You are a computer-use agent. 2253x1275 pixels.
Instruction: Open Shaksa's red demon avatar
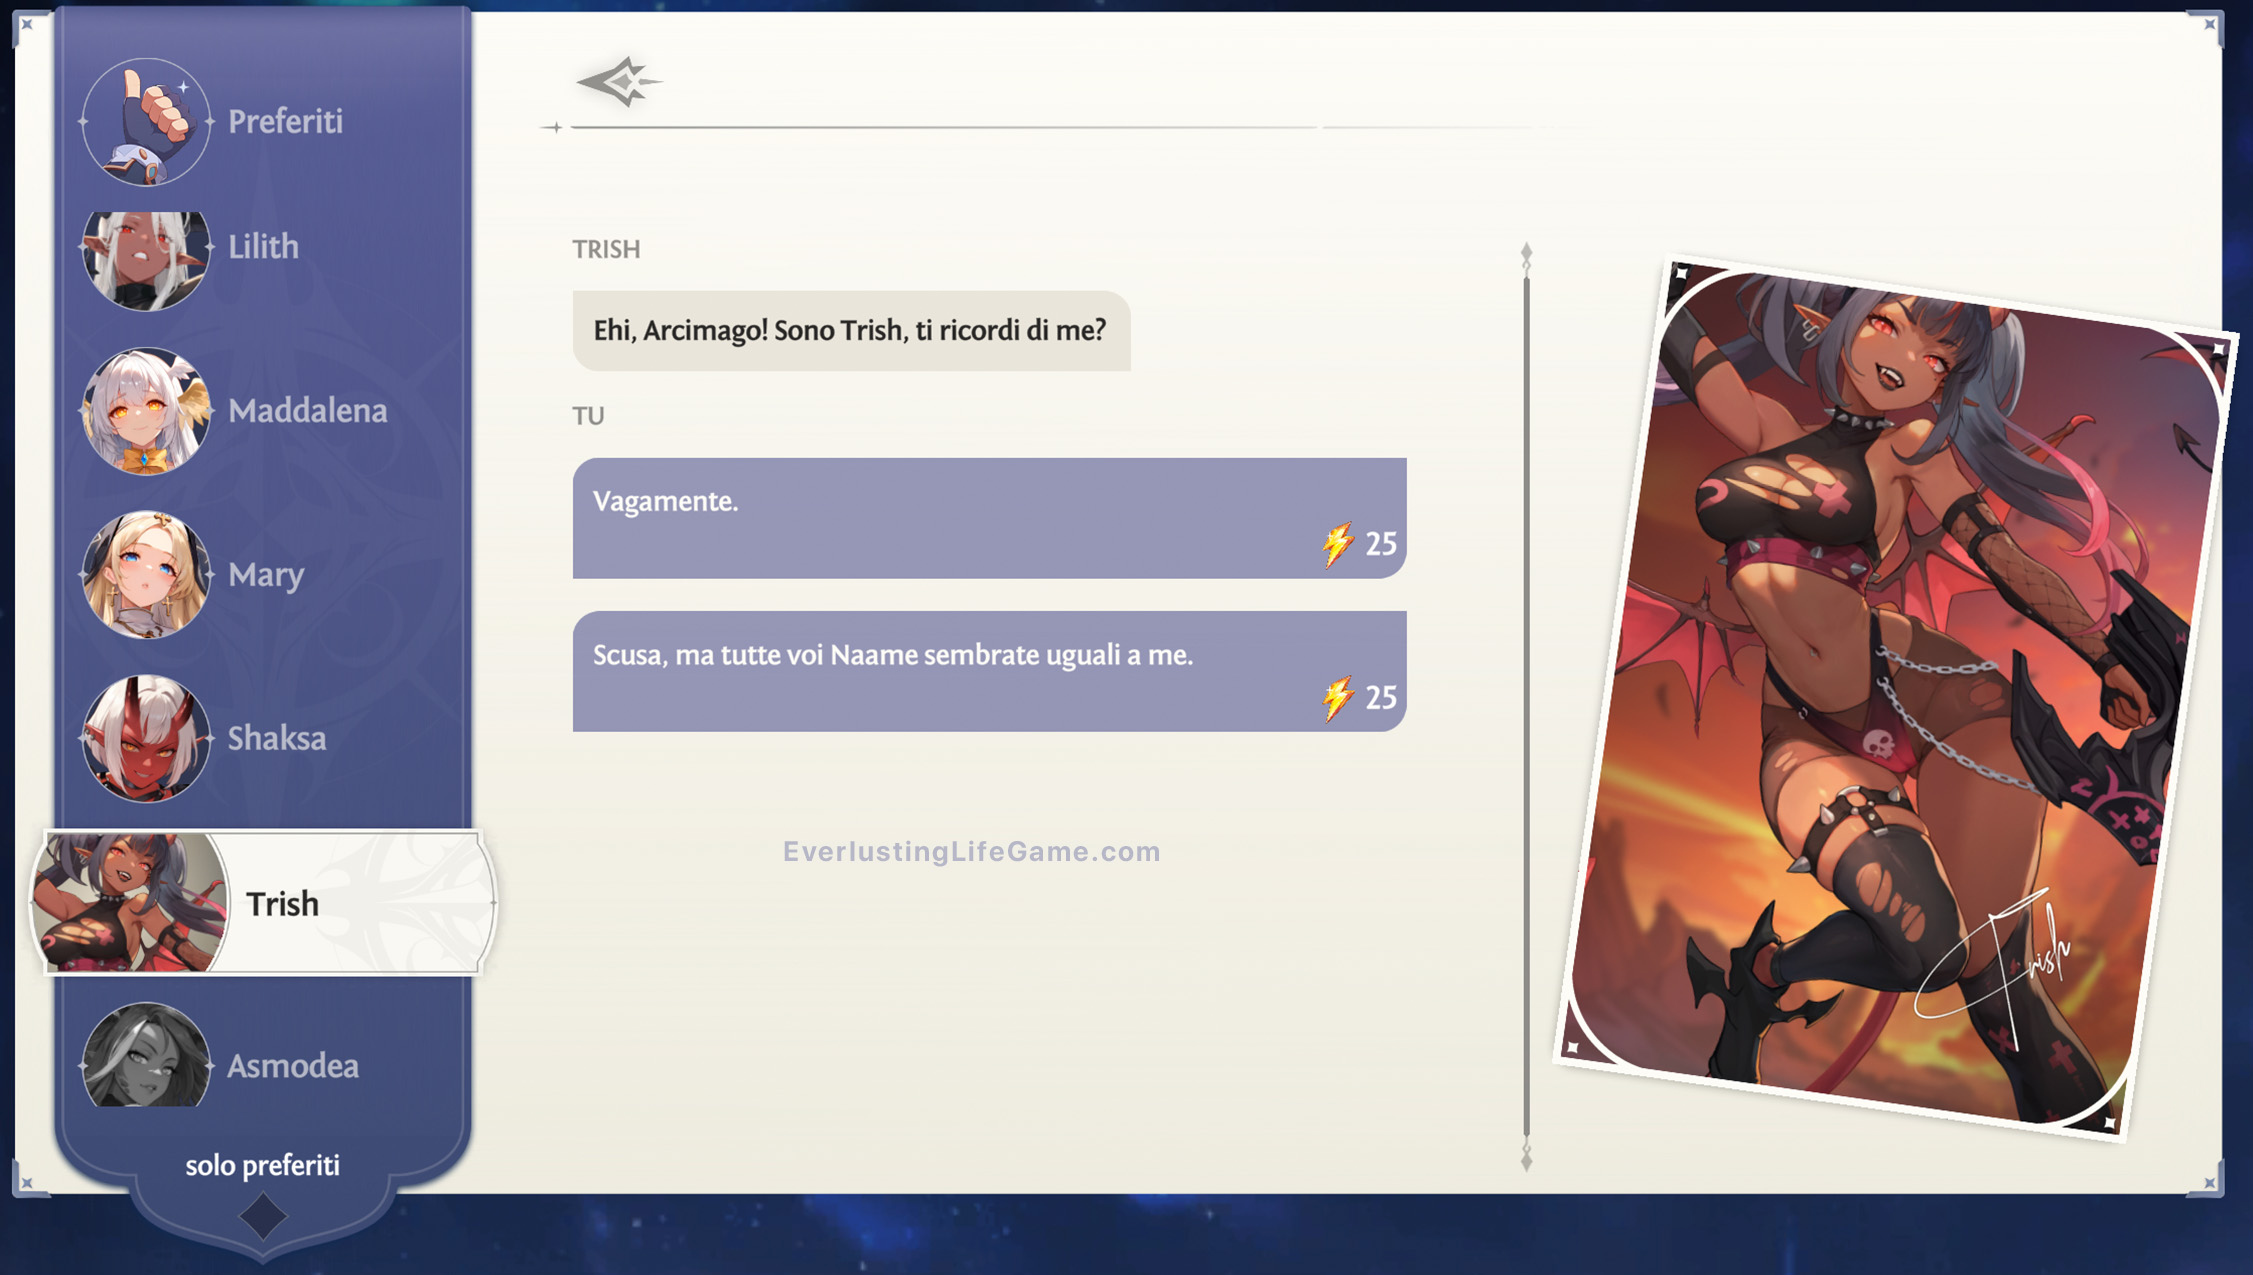pos(146,738)
